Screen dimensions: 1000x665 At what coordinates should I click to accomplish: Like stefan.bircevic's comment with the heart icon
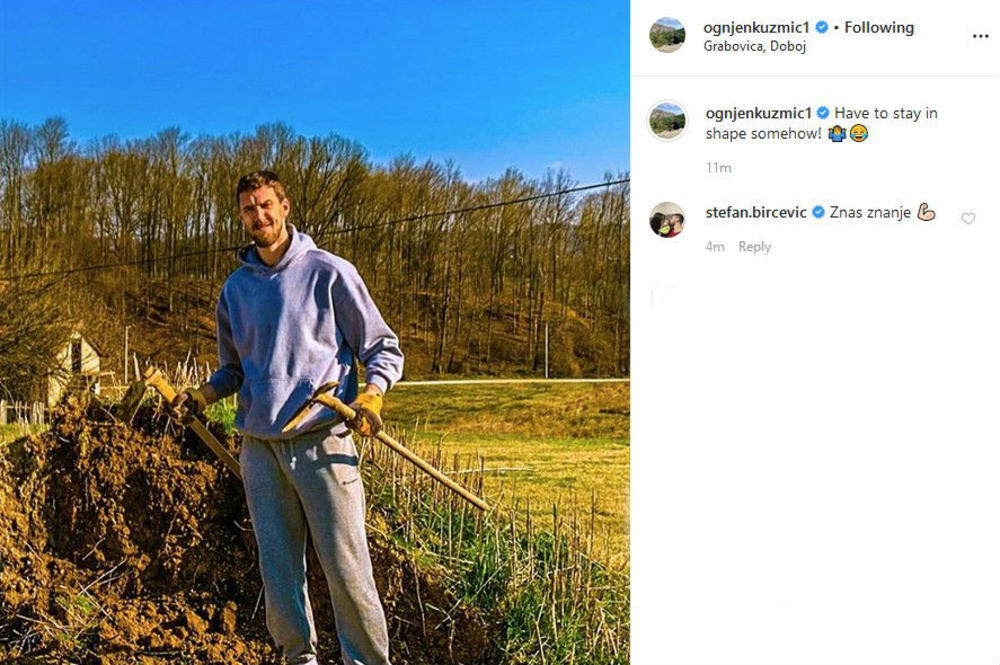point(968,217)
